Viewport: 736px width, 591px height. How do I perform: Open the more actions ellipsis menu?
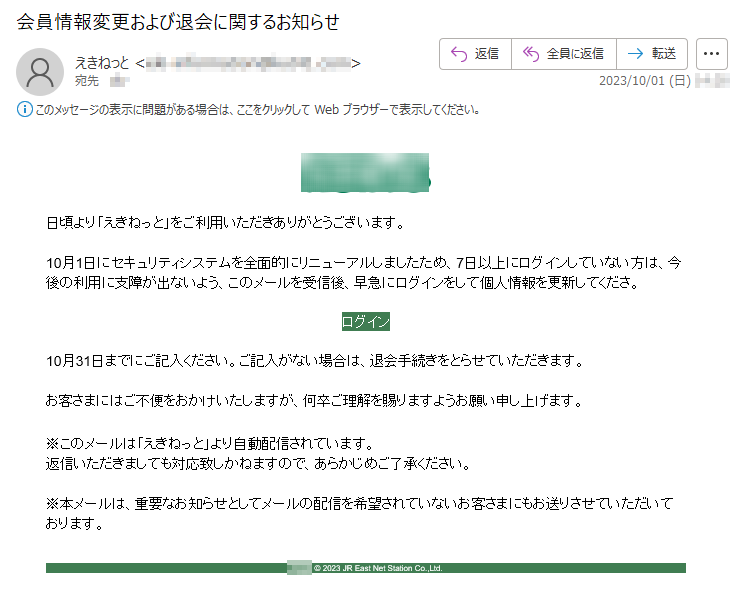(x=711, y=54)
